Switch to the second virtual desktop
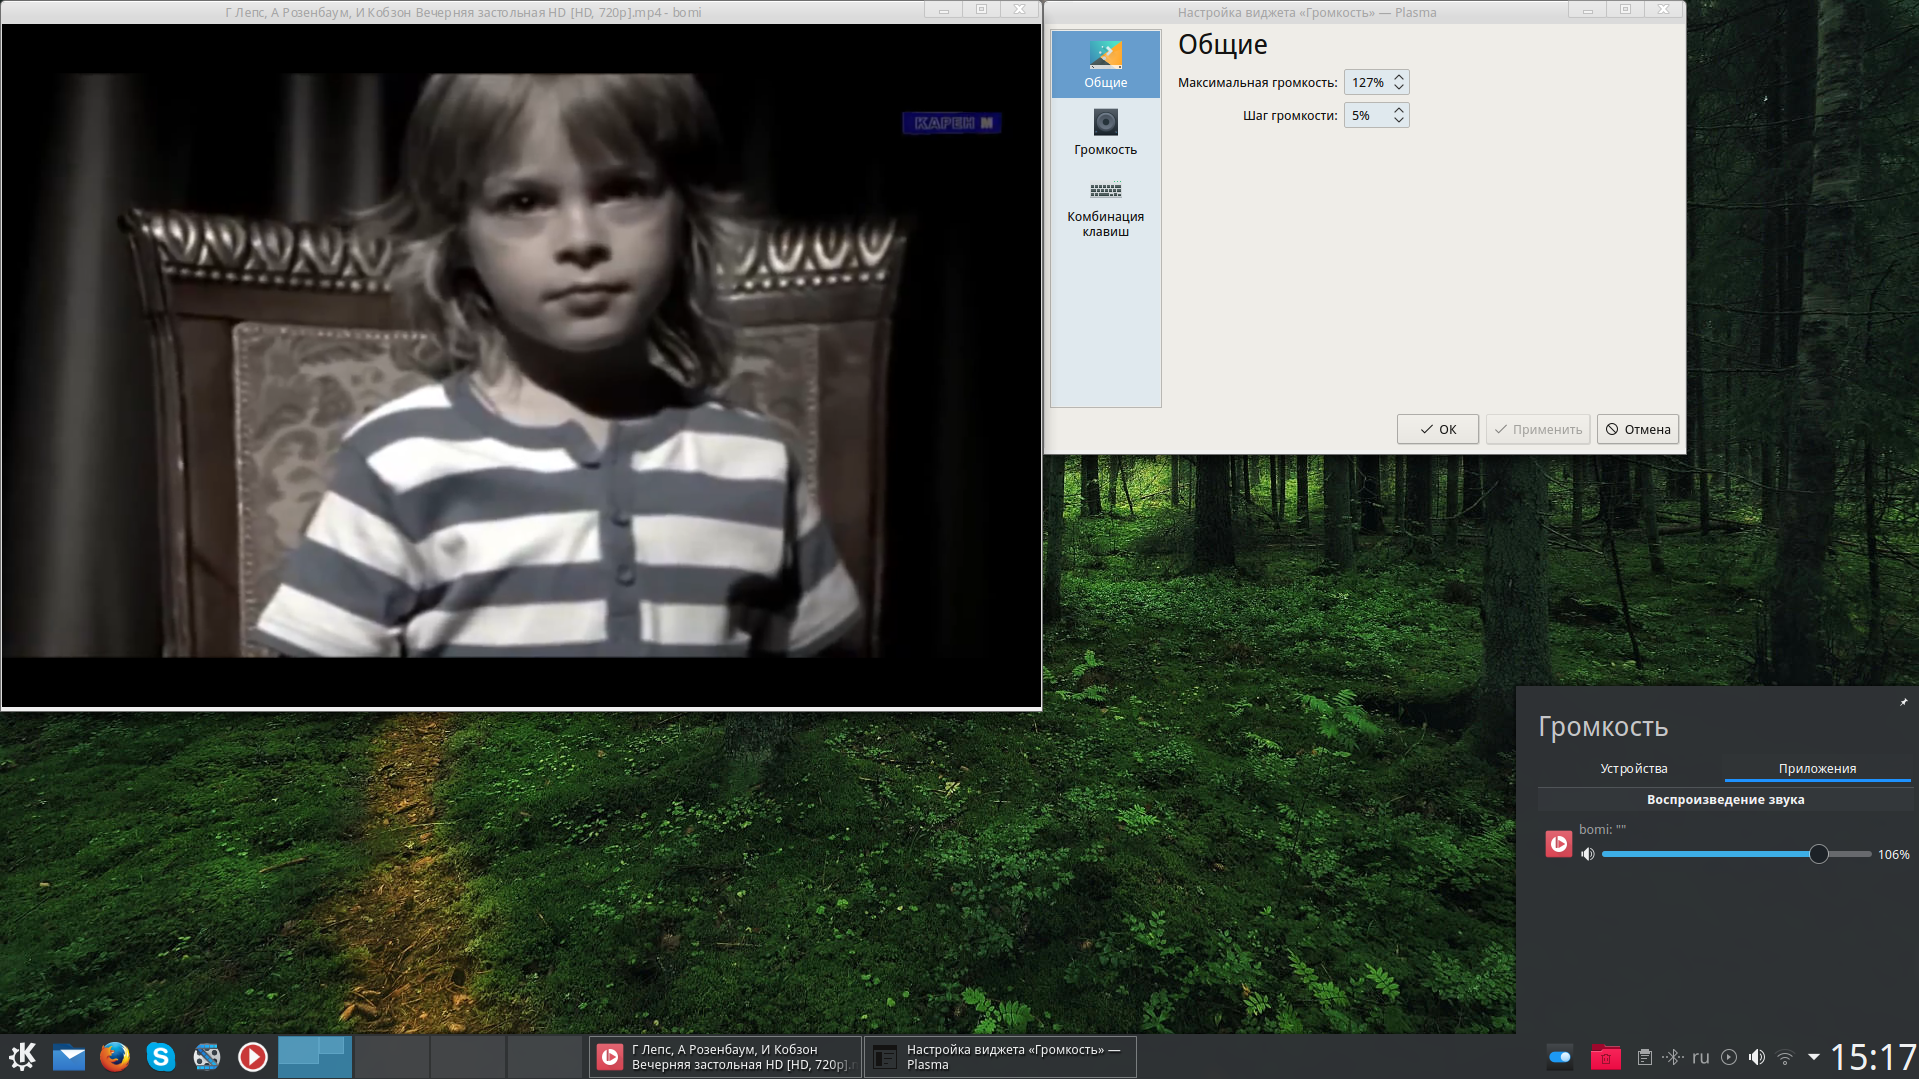 [x=392, y=1056]
